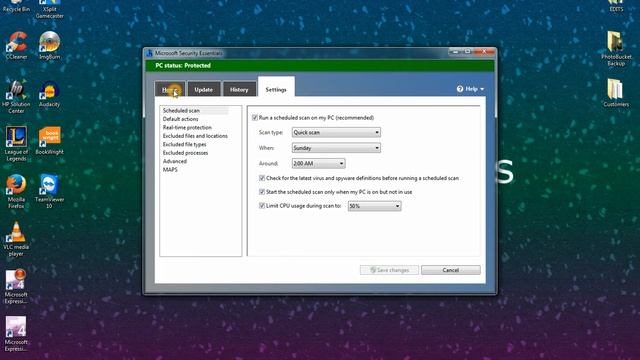
Task: Launch XSplit Gamecaster from desktop
Action: pos(49,9)
